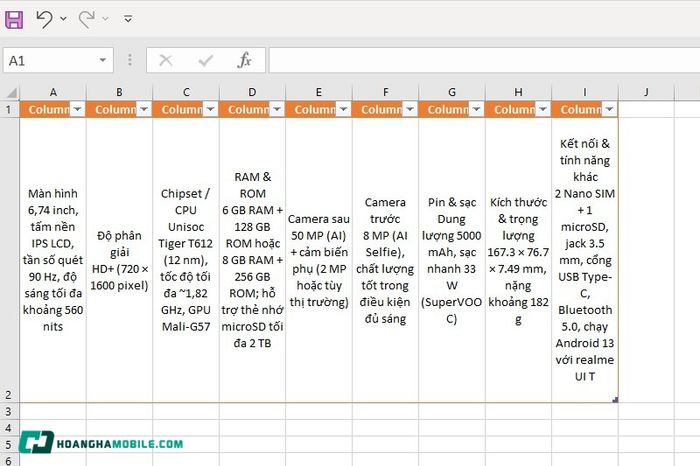Select column H header letter
The width and height of the screenshot is (700, 466).
click(x=518, y=92)
